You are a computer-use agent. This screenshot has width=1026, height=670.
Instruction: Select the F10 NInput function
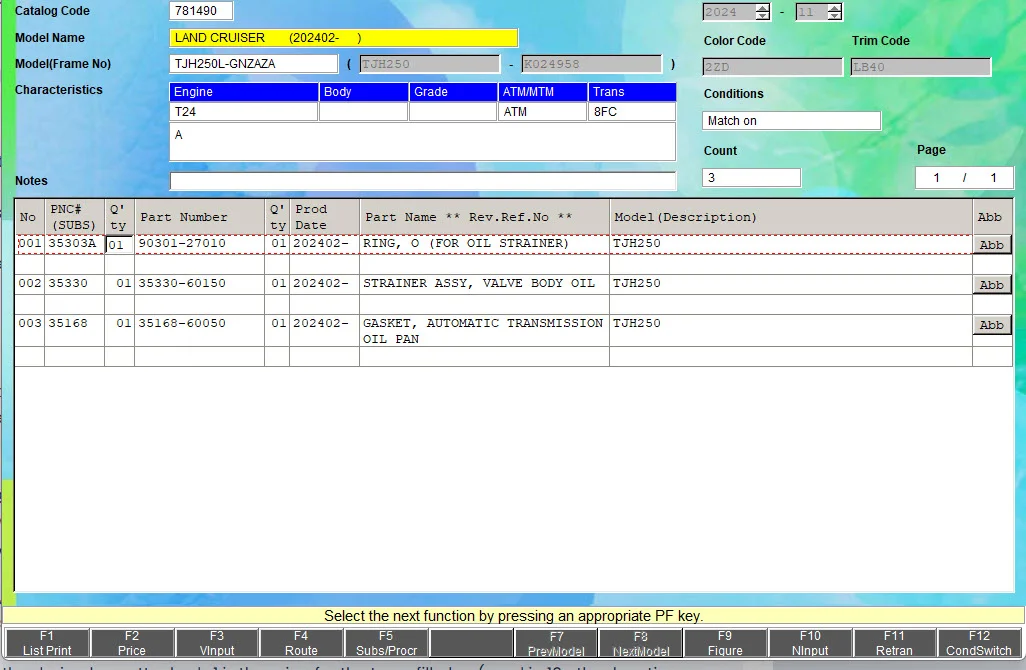[810, 643]
